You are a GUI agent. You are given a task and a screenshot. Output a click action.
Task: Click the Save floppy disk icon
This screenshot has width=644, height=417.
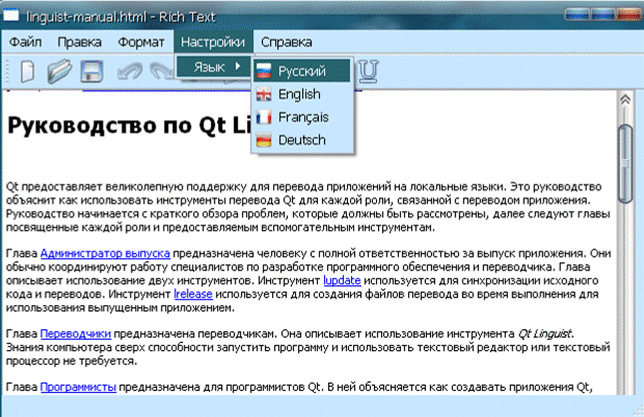[x=92, y=71]
